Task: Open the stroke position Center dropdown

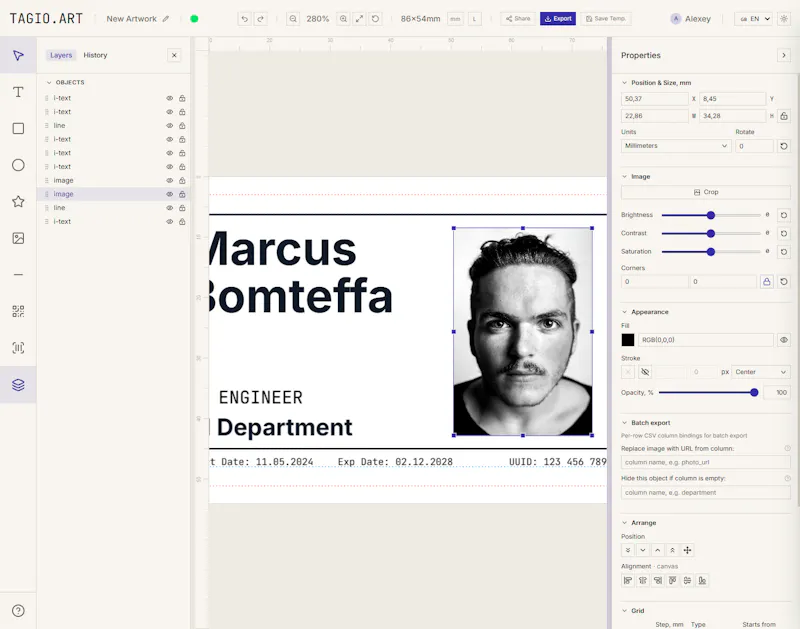Action: pos(761,372)
